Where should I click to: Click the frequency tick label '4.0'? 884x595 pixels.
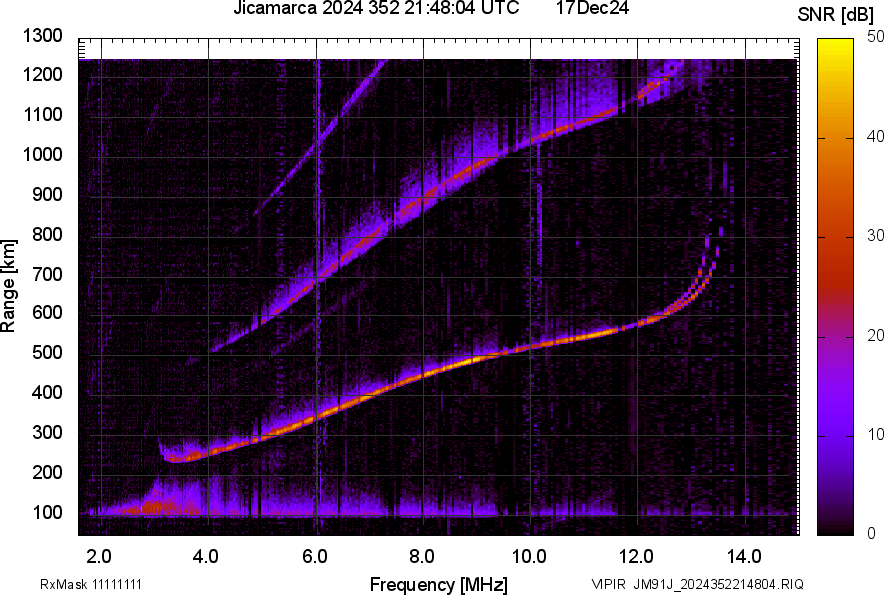tap(205, 557)
